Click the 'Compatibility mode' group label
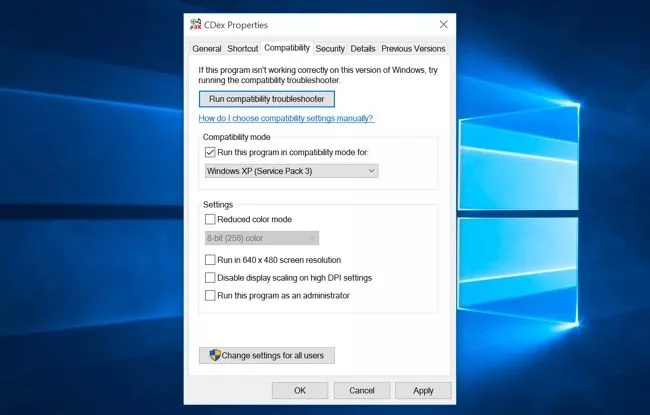This screenshot has width=650, height=415. coord(236,137)
